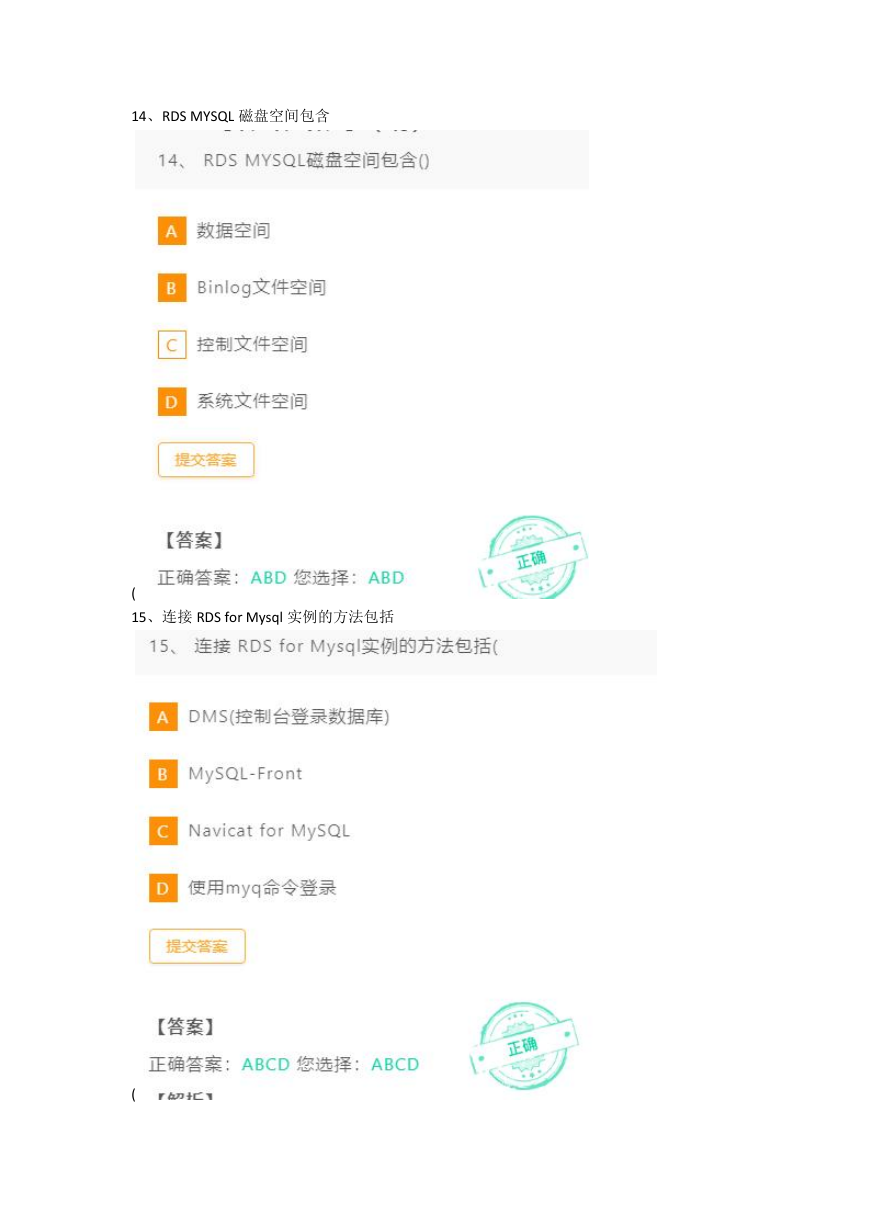This screenshot has height=1228, width=869.
Task: Toggle option C Navicat for MySQL
Action: point(163,831)
